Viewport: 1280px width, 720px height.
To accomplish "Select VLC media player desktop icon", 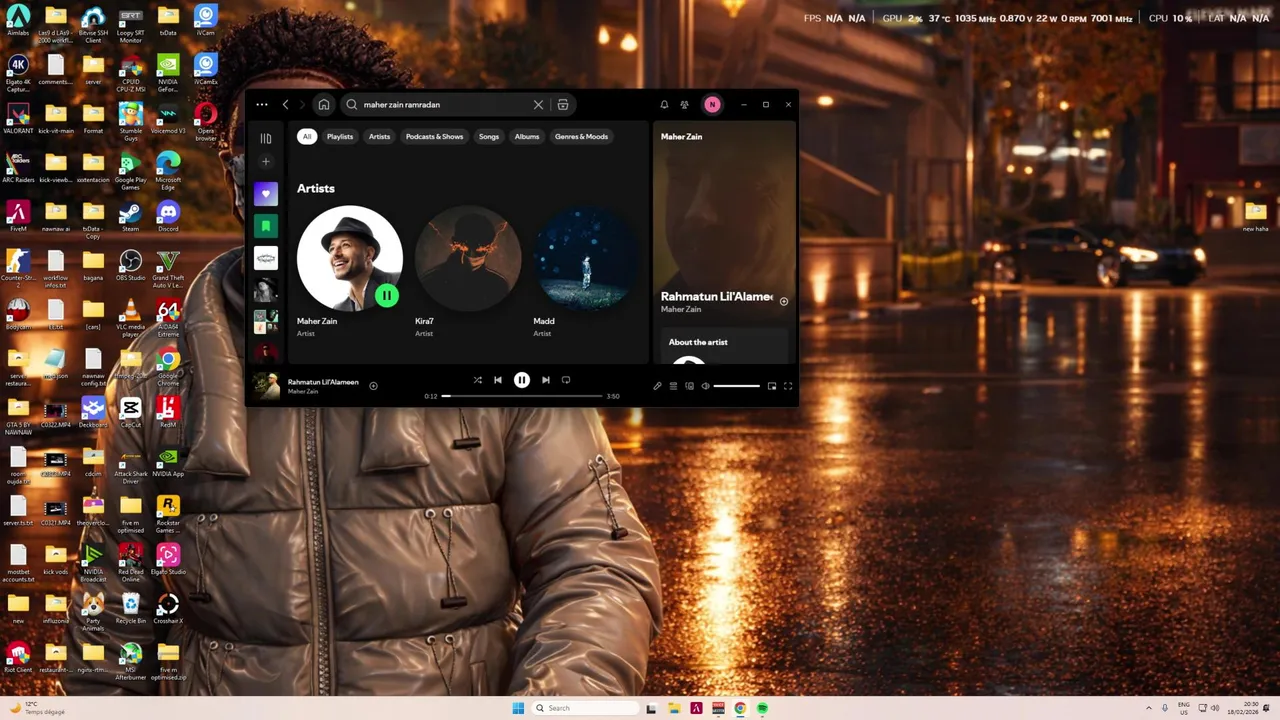I will pos(130,317).
